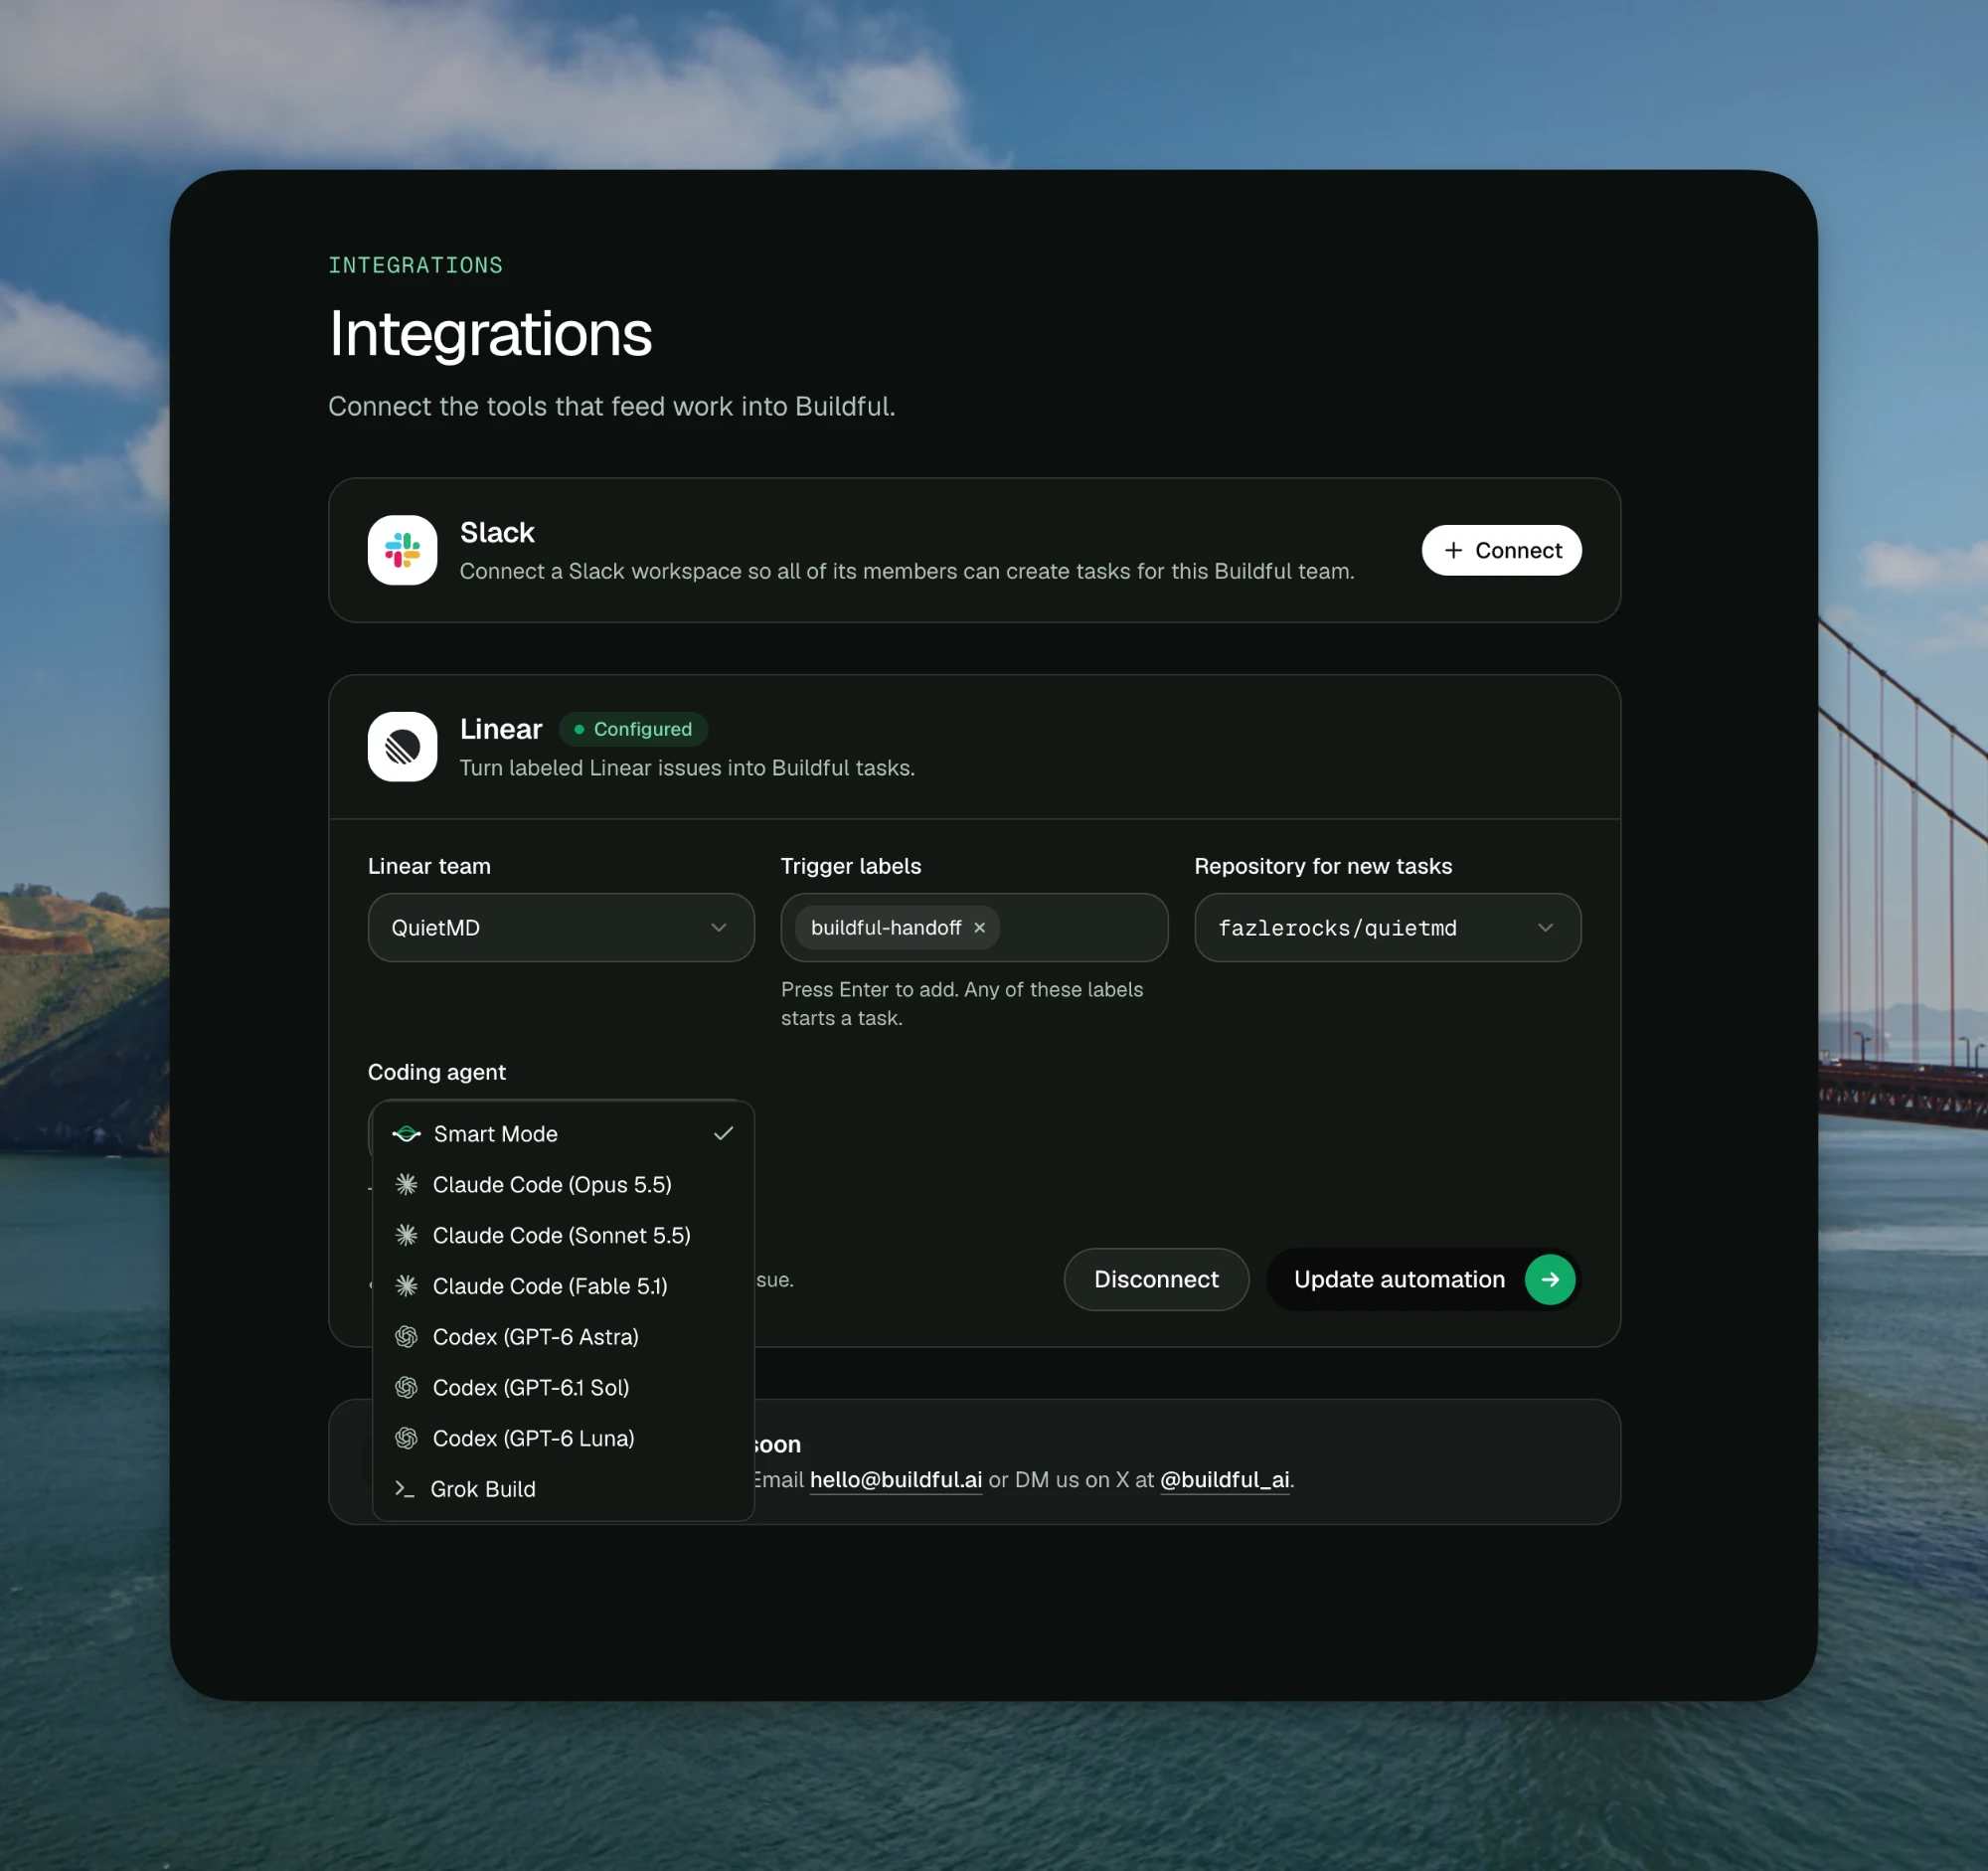Expand the repository chevron arrow
Screen dimensions: 1988x1871
[x=1546, y=928]
